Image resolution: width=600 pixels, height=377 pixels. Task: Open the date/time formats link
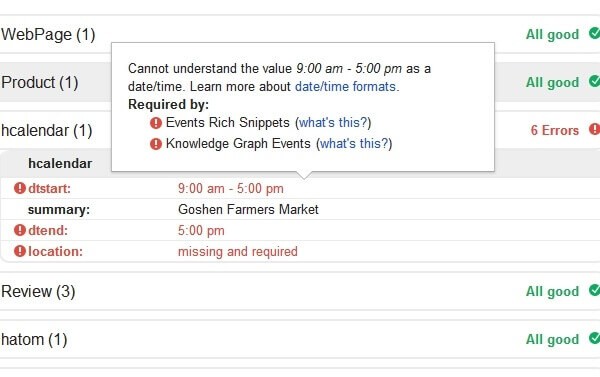347,86
